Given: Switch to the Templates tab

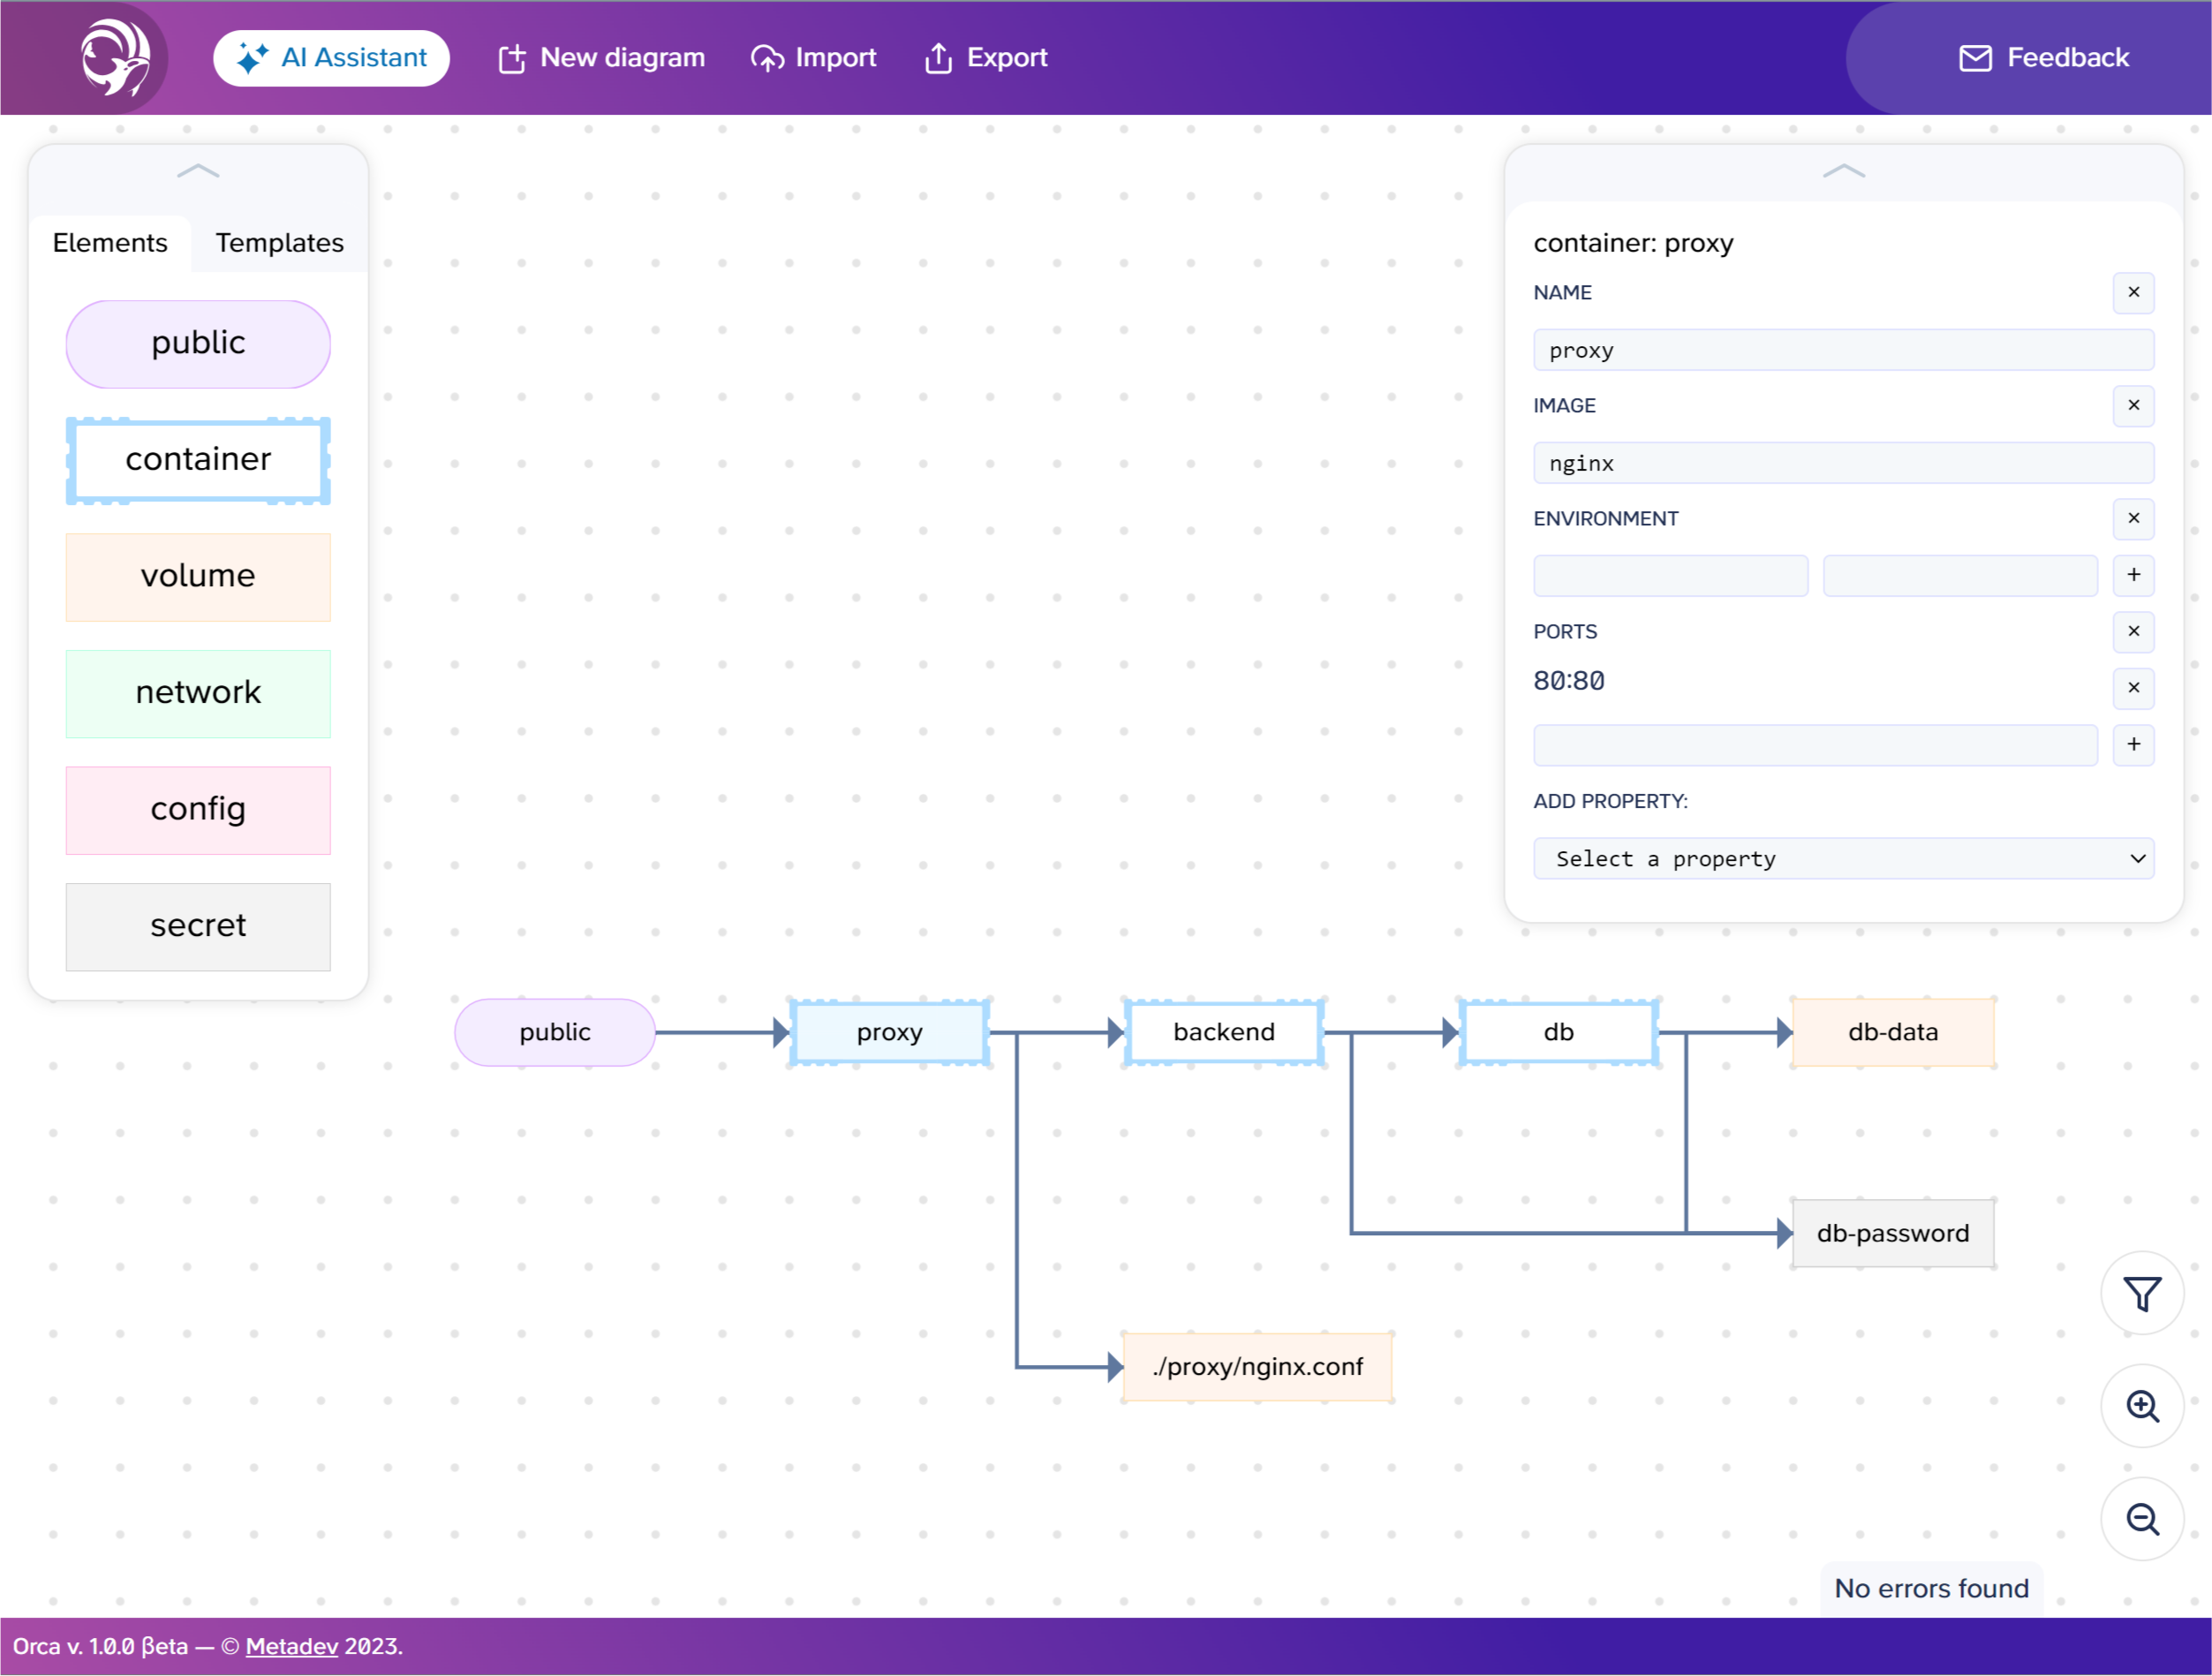Looking at the screenshot, I should [x=278, y=241].
